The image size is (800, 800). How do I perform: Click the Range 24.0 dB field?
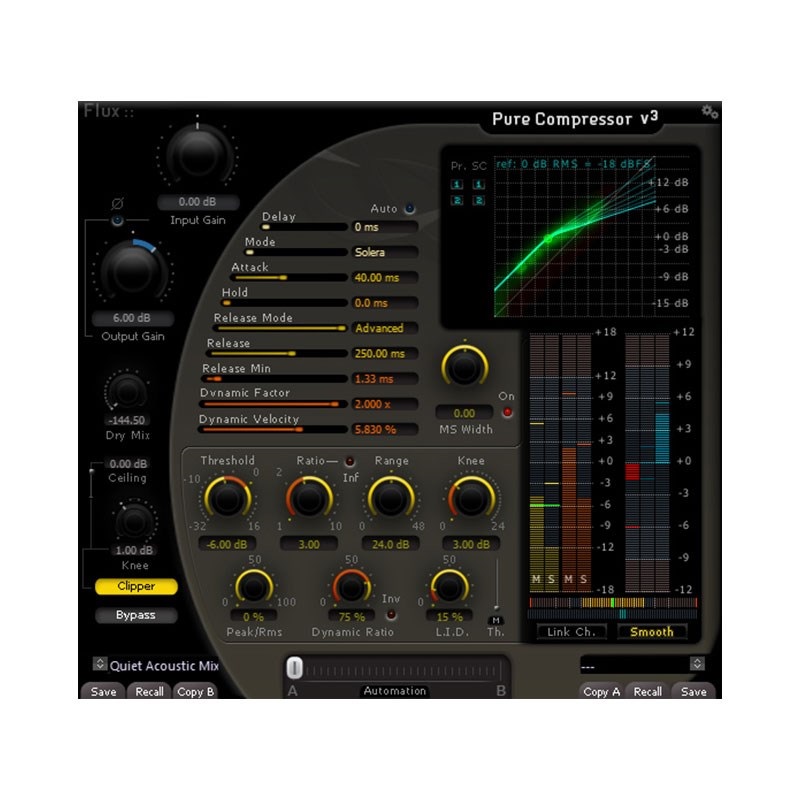(390, 544)
